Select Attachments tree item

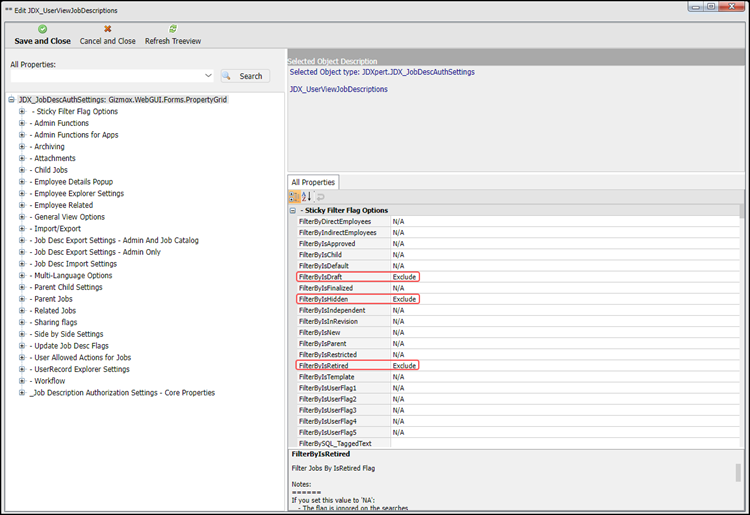pos(55,158)
